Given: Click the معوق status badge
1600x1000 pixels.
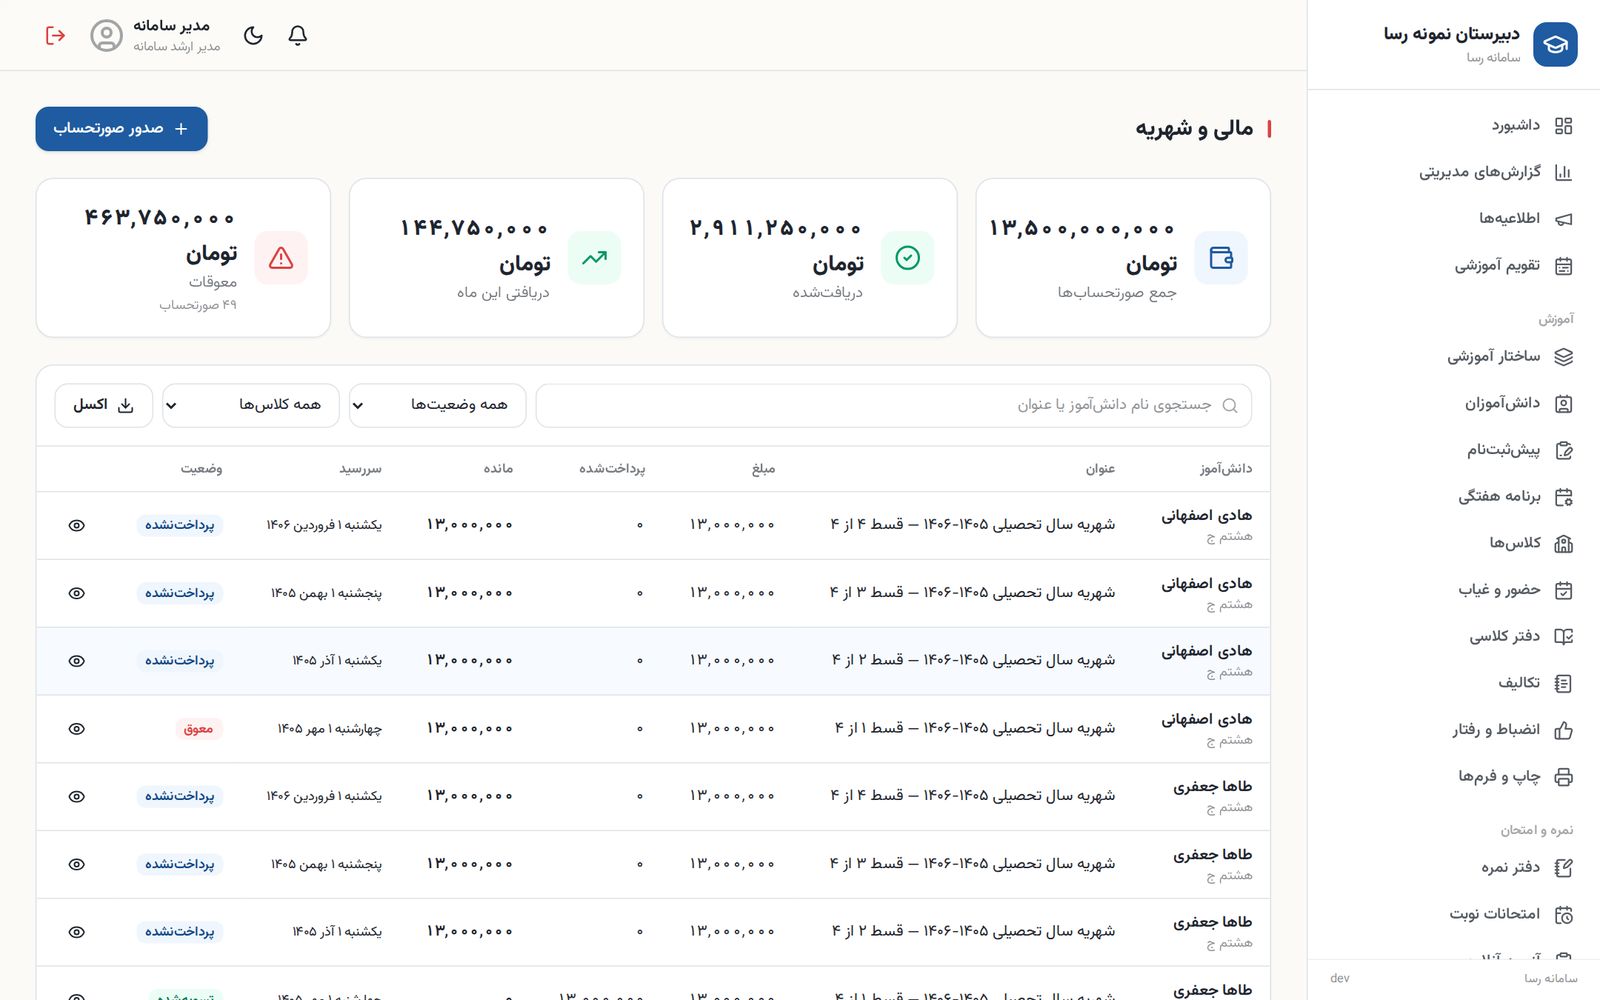Looking at the screenshot, I should (x=198, y=729).
